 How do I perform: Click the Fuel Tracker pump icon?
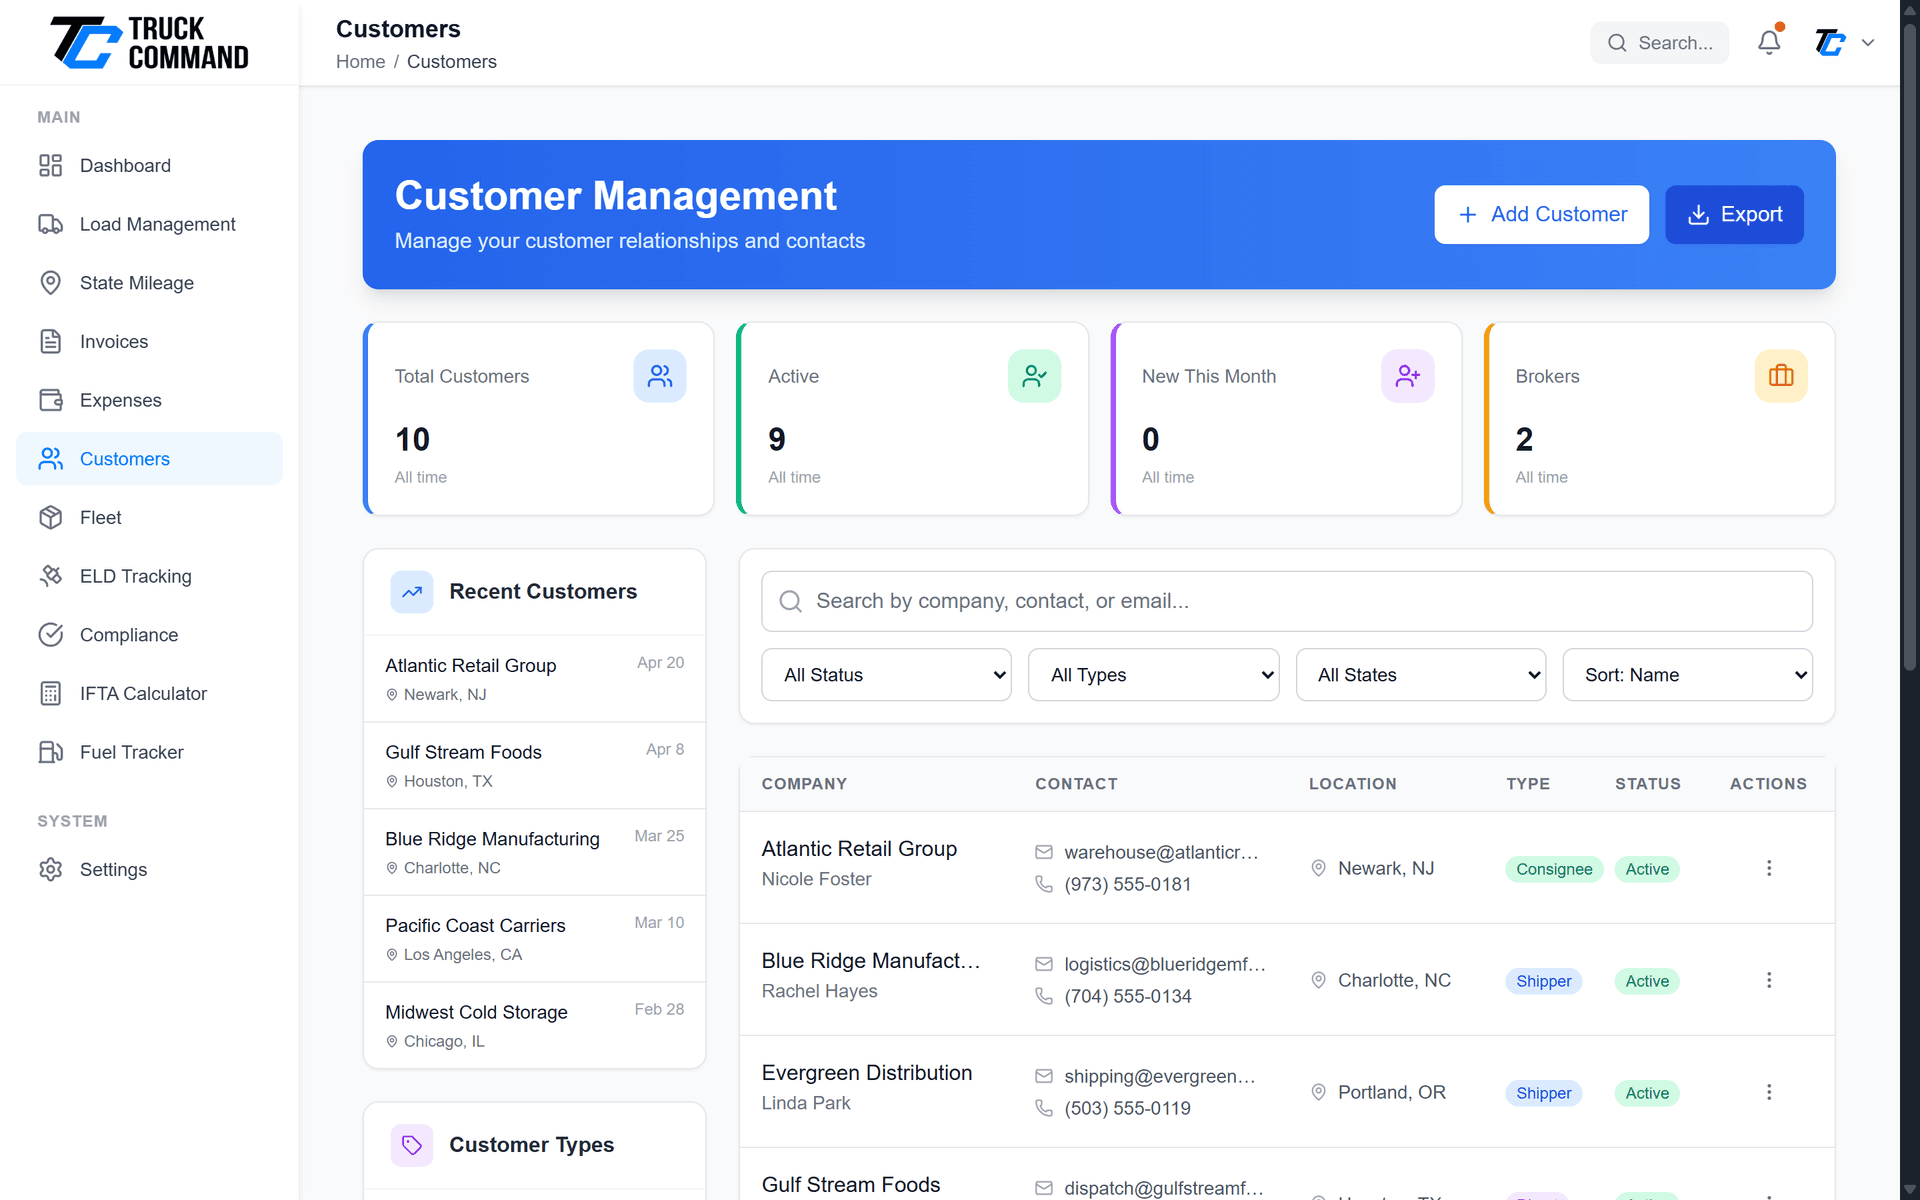click(51, 752)
